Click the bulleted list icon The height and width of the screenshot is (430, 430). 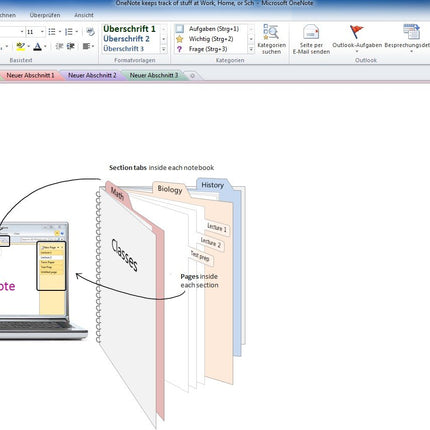(x=52, y=32)
